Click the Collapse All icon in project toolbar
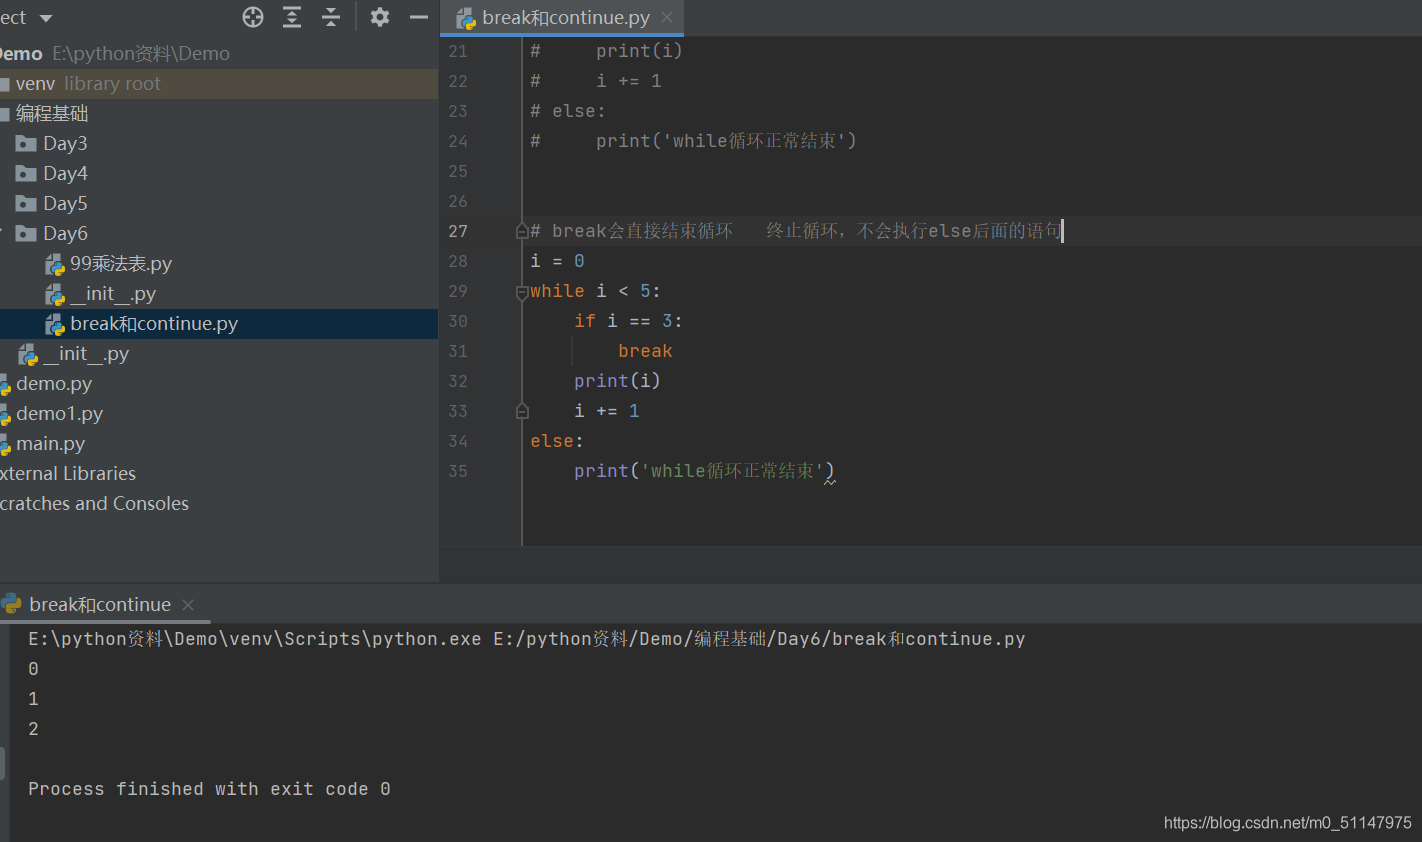This screenshot has width=1422, height=842. [x=331, y=17]
